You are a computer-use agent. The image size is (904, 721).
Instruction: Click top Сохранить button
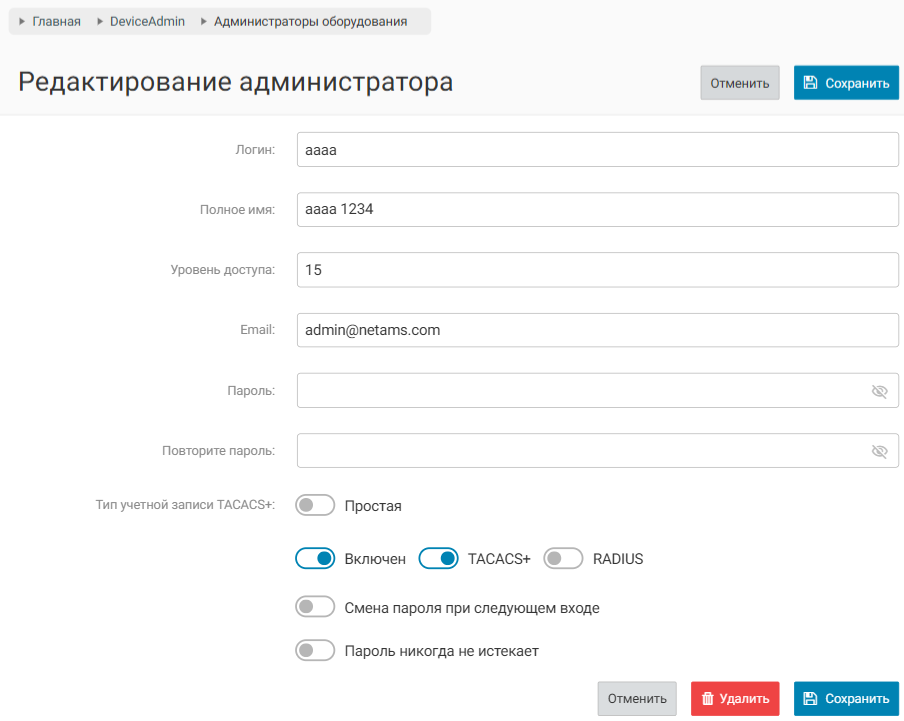pyautogui.click(x=846, y=83)
